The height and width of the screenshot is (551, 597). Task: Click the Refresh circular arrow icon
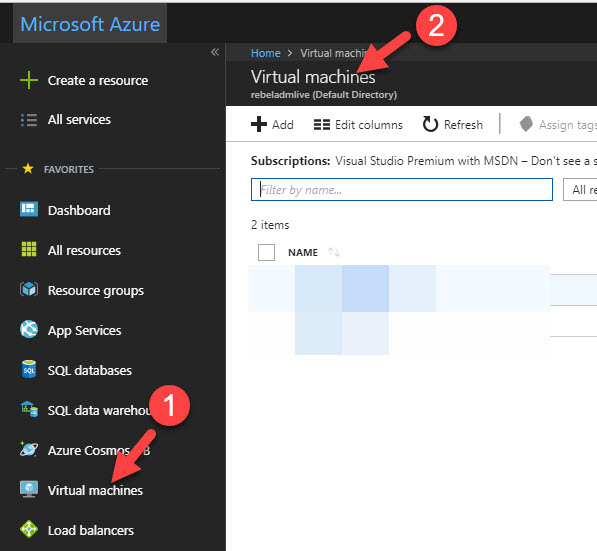[430, 124]
